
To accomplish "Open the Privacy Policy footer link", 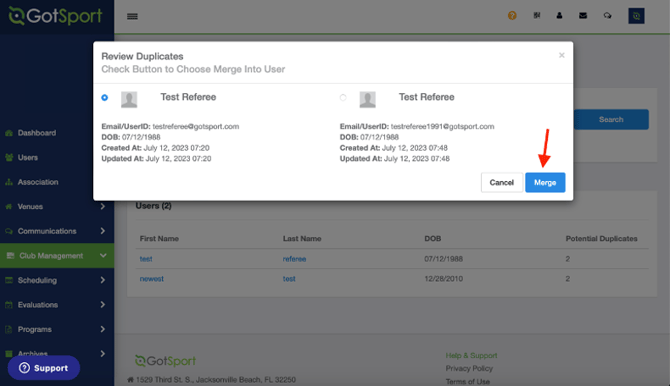I will point(469,368).
